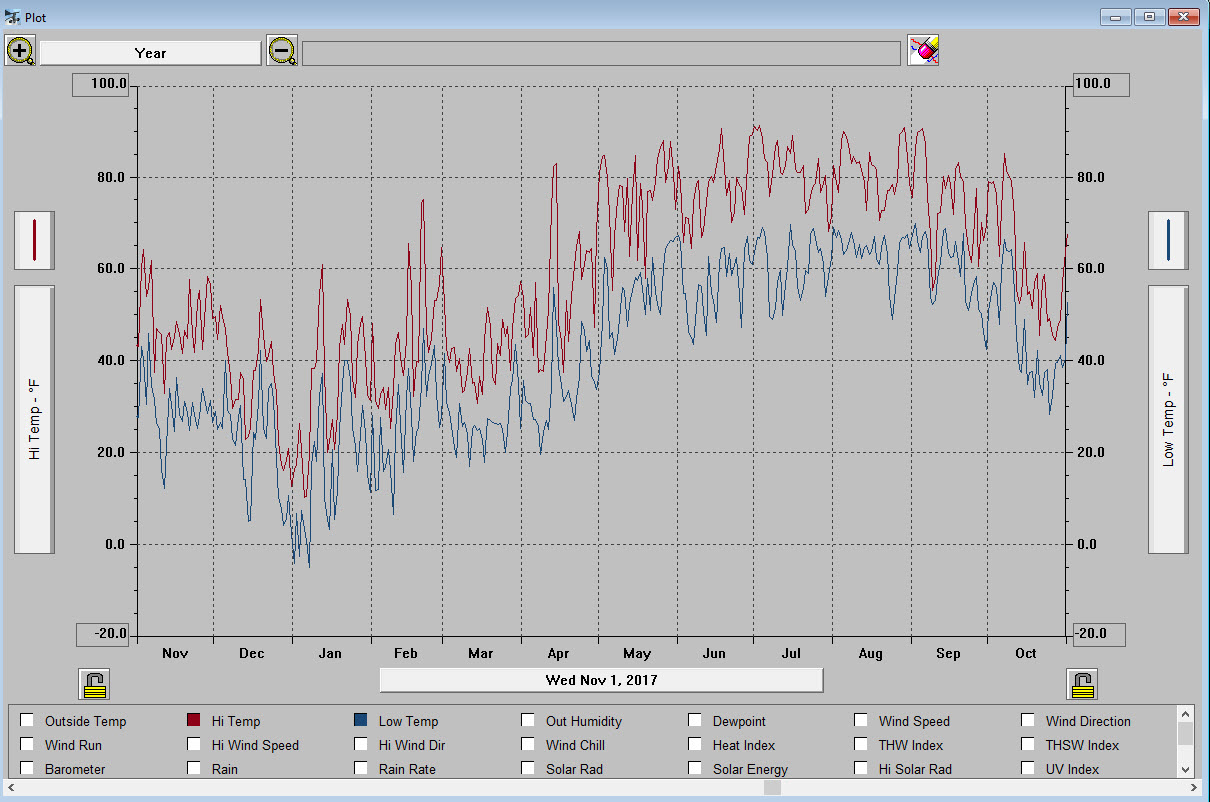This screenshot has height=802, width=1210.
Task: Tick the Barometer checkbox
Action: 27,768
